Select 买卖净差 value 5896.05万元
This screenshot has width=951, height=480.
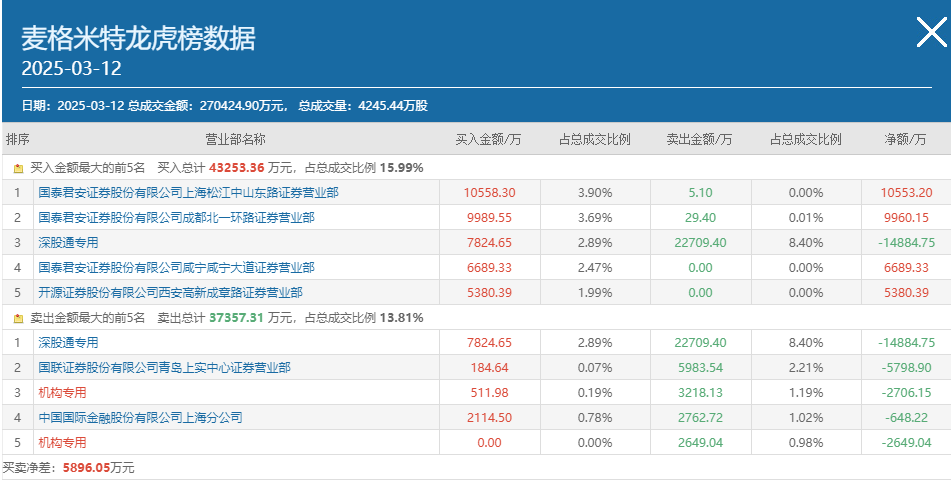coord(98,468)
